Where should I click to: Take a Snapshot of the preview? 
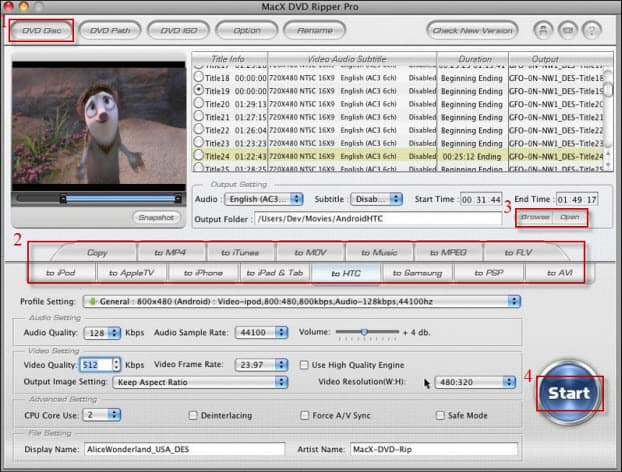156,217
